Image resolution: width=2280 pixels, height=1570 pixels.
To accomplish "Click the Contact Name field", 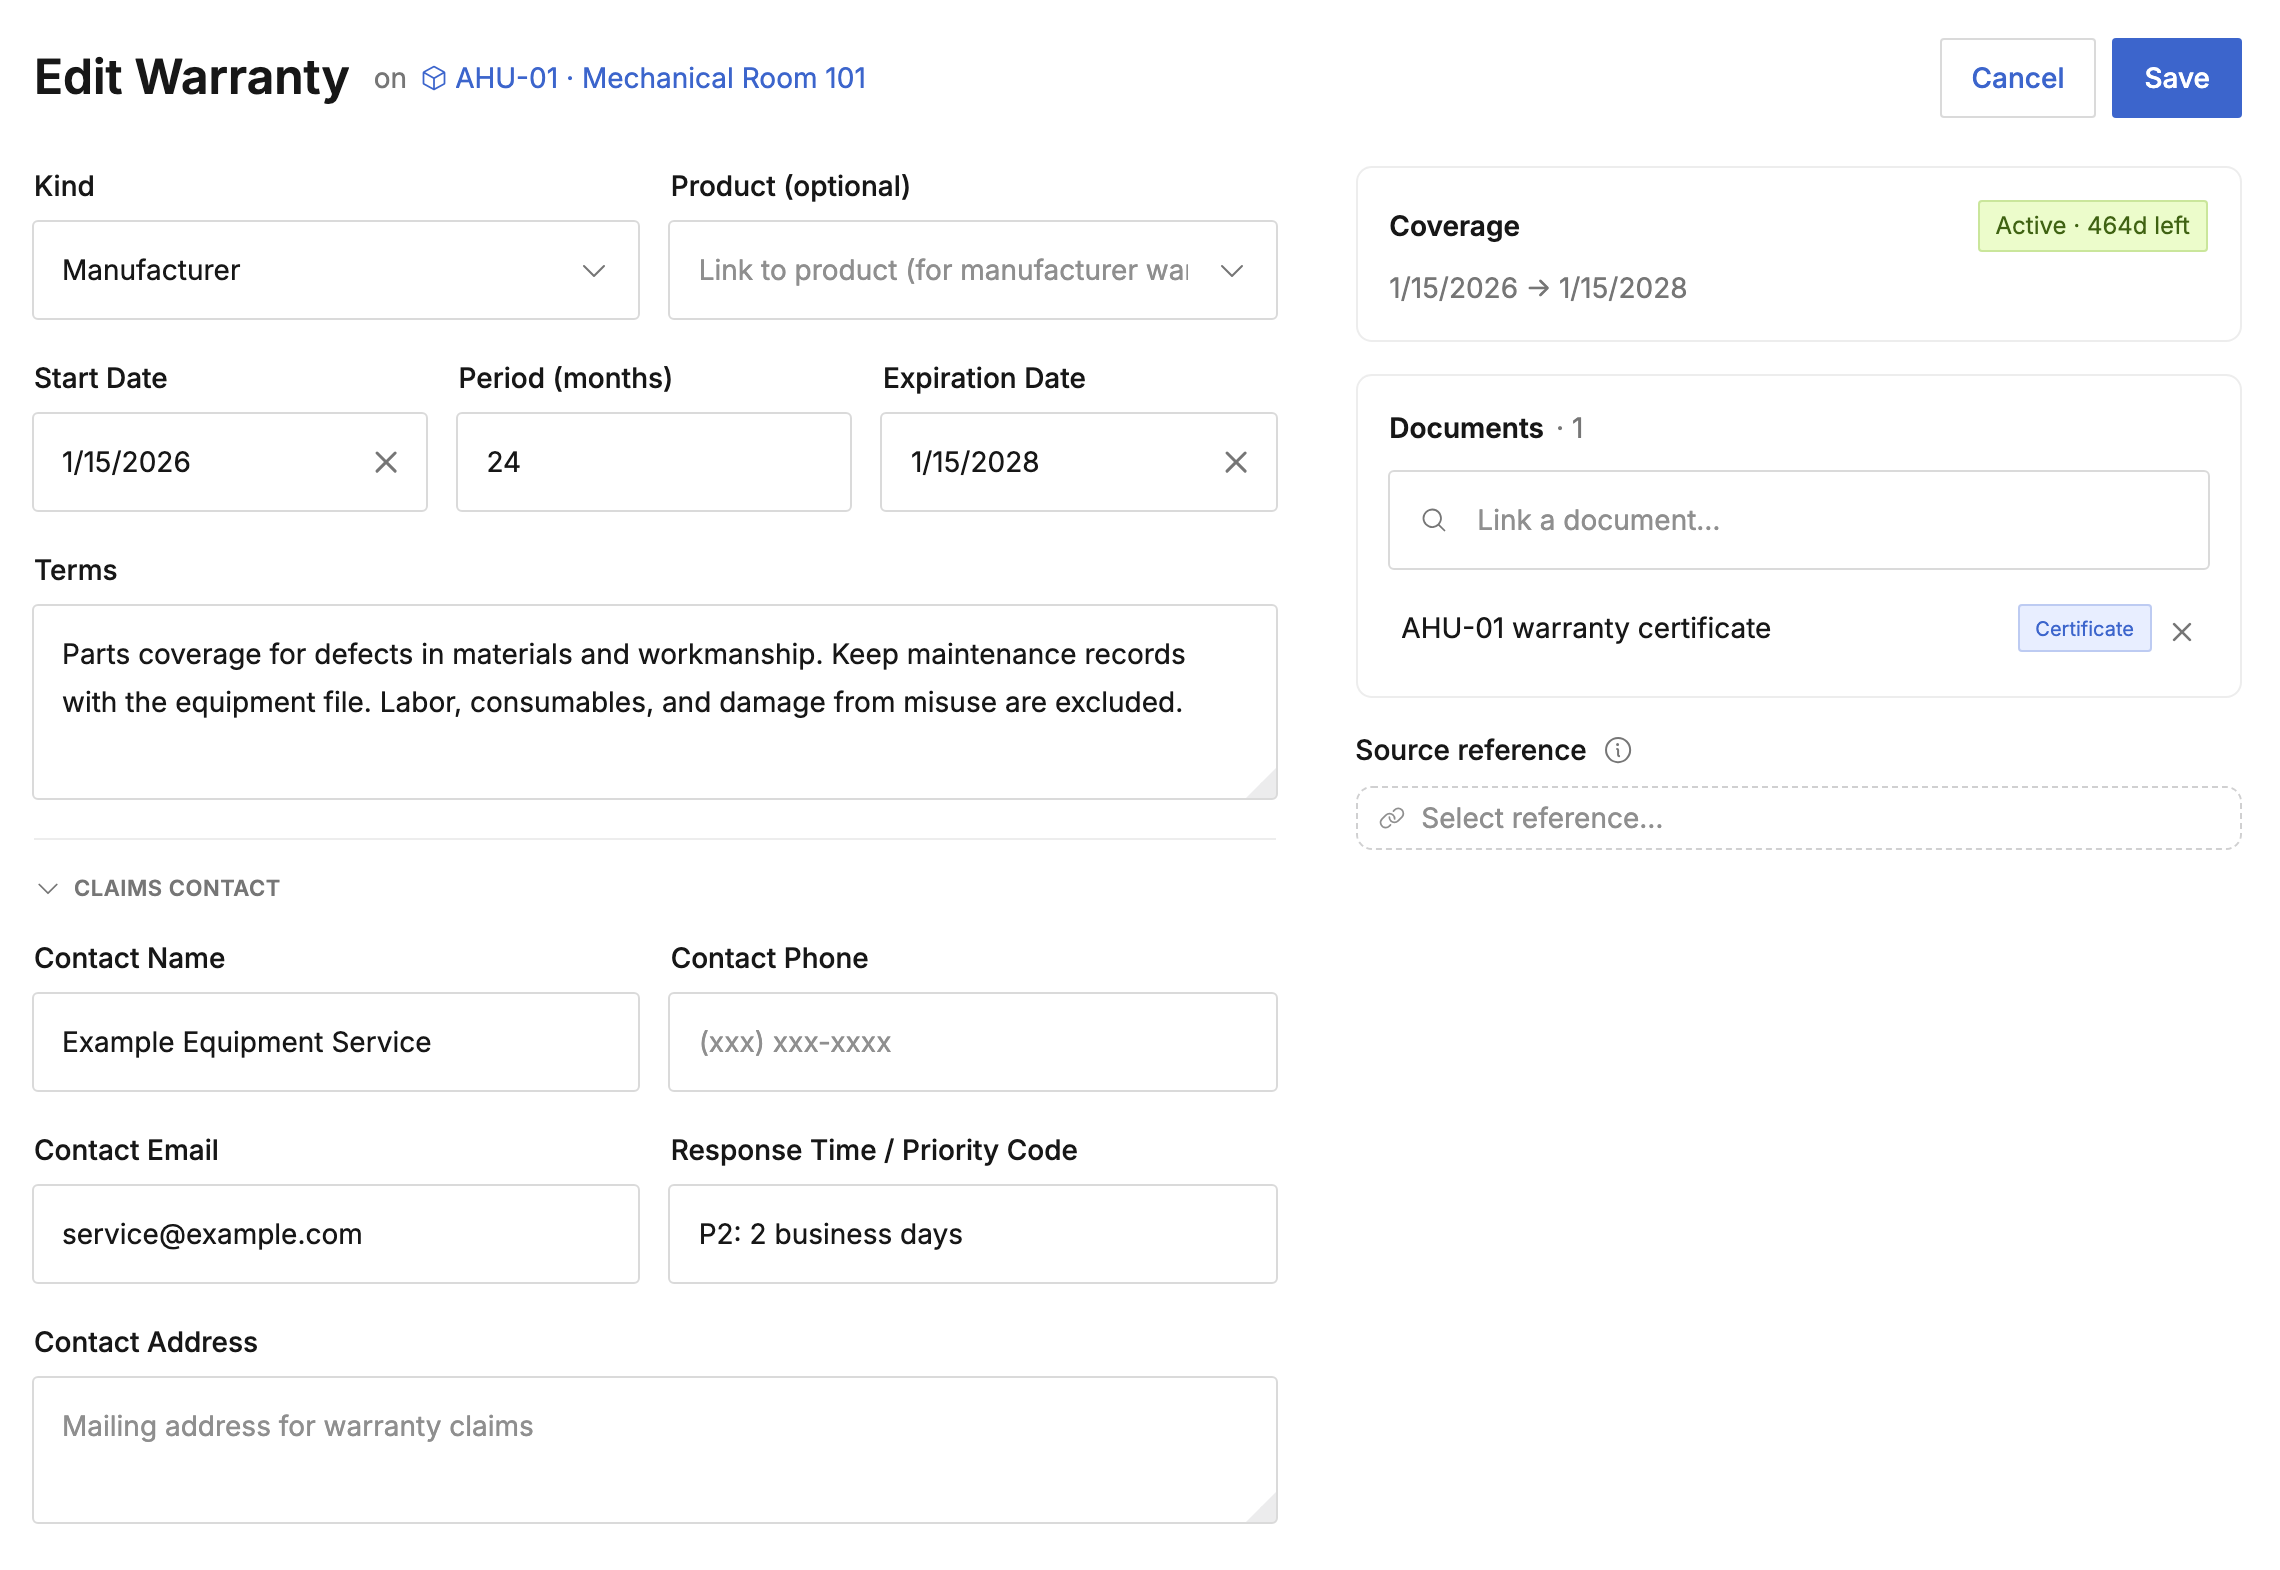I will [336, 1042].
